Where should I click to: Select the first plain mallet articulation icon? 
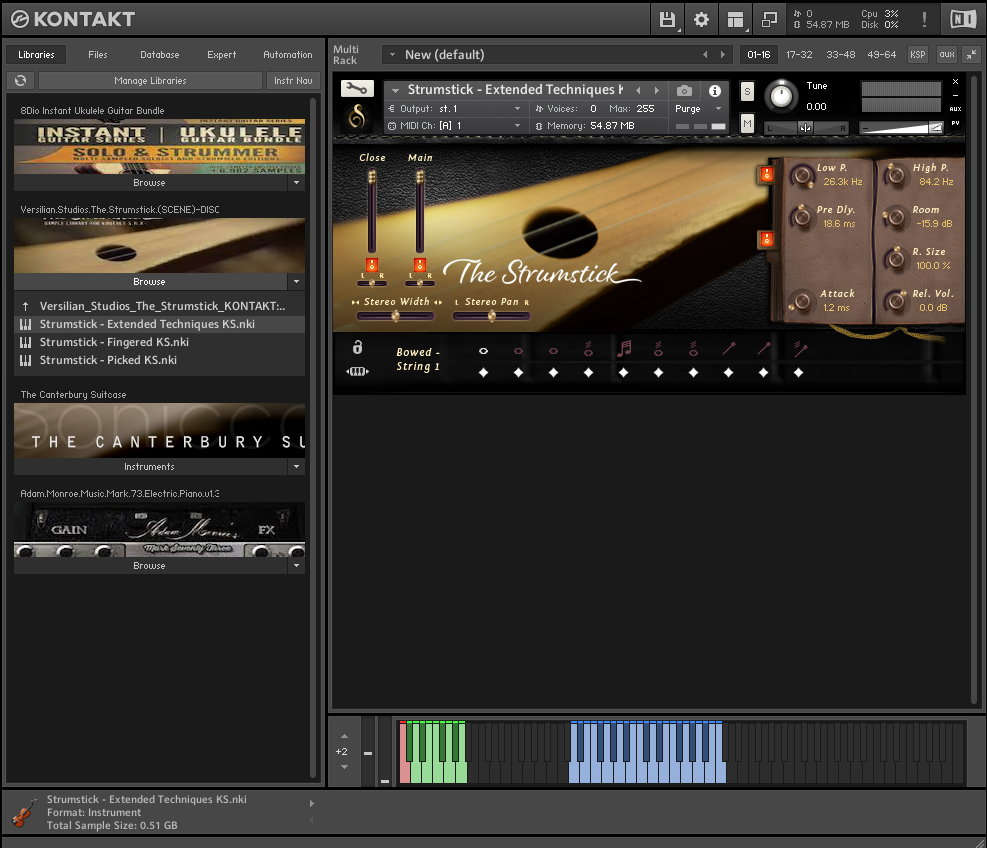point(729,348)
